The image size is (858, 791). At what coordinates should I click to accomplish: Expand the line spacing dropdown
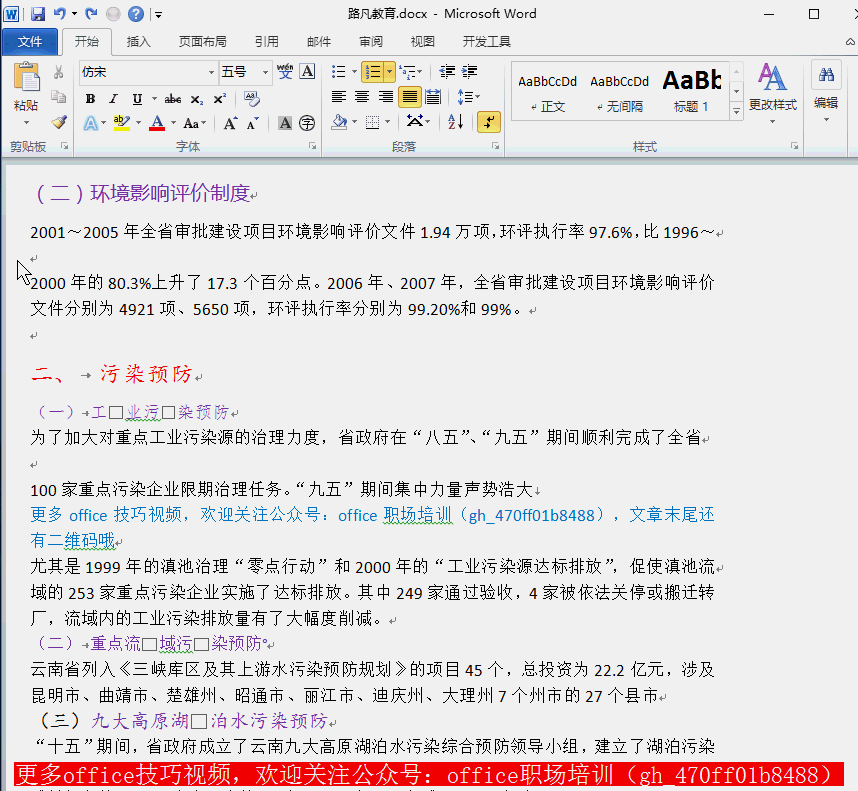468,97
